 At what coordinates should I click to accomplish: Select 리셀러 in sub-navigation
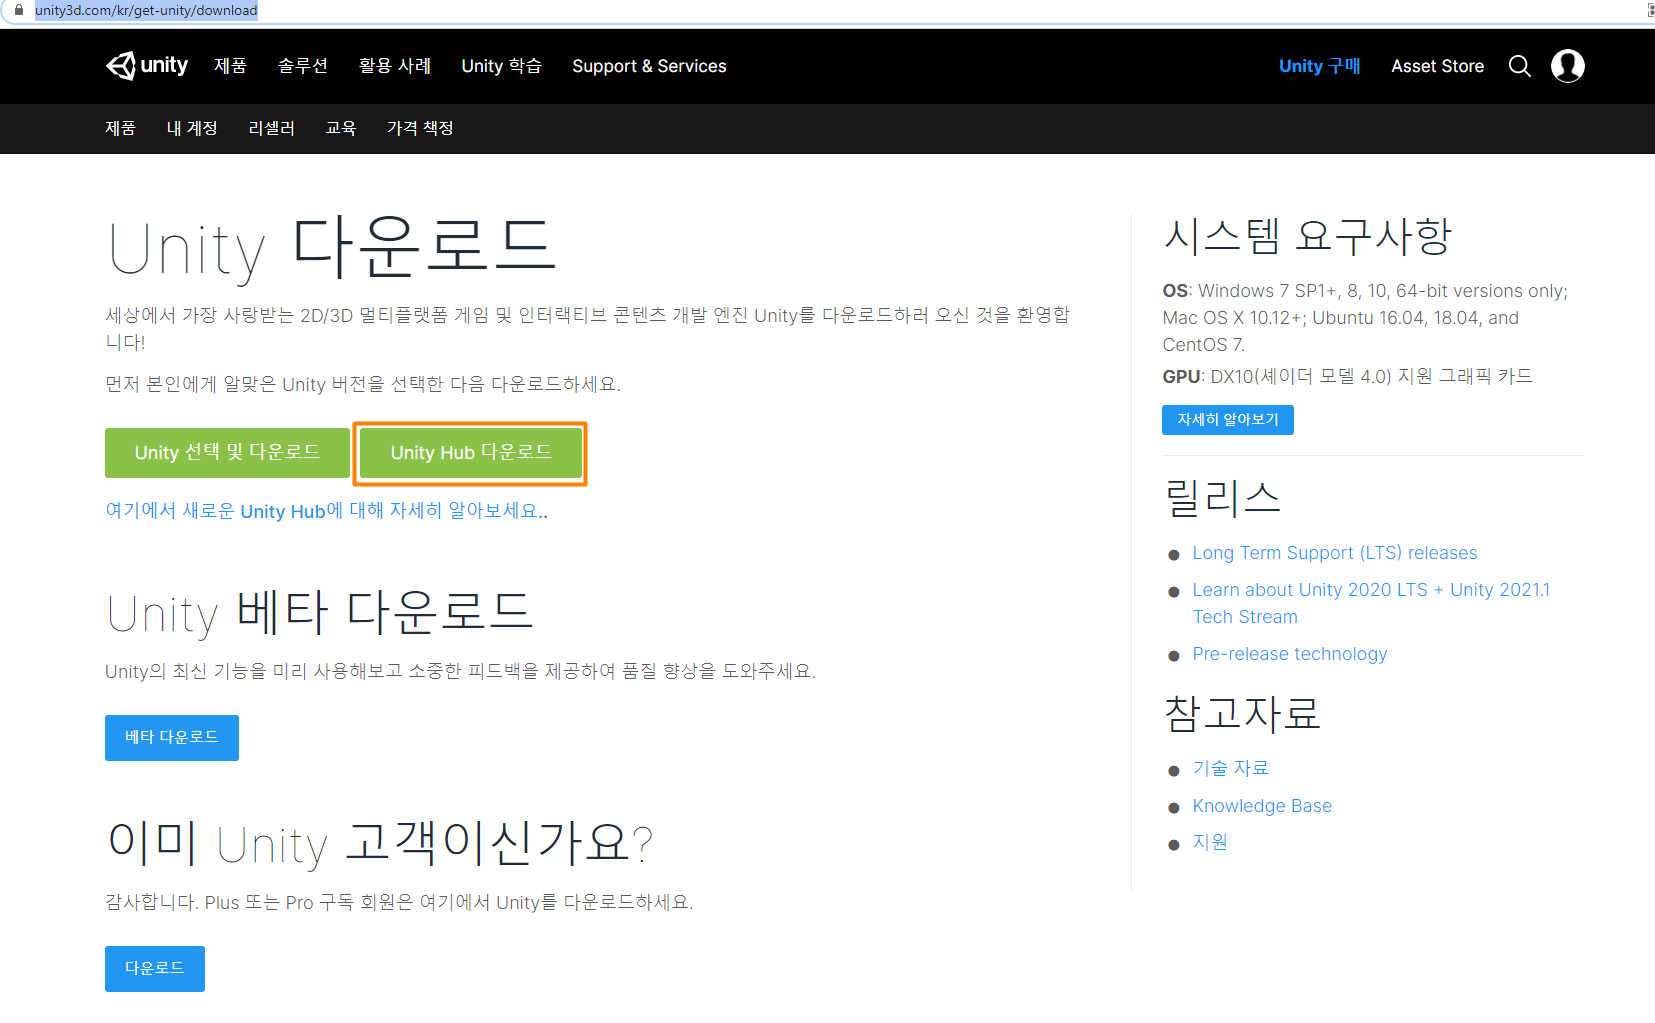271,128
